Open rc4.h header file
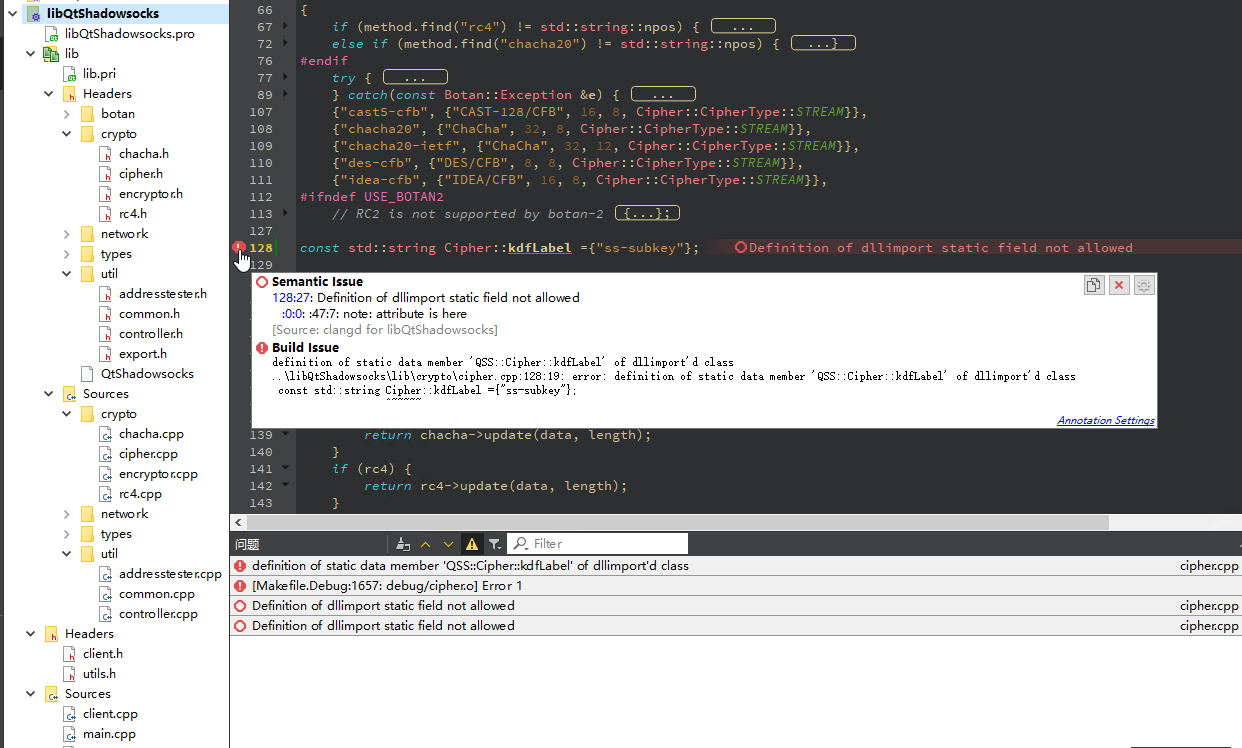 (x=132, y=214)
